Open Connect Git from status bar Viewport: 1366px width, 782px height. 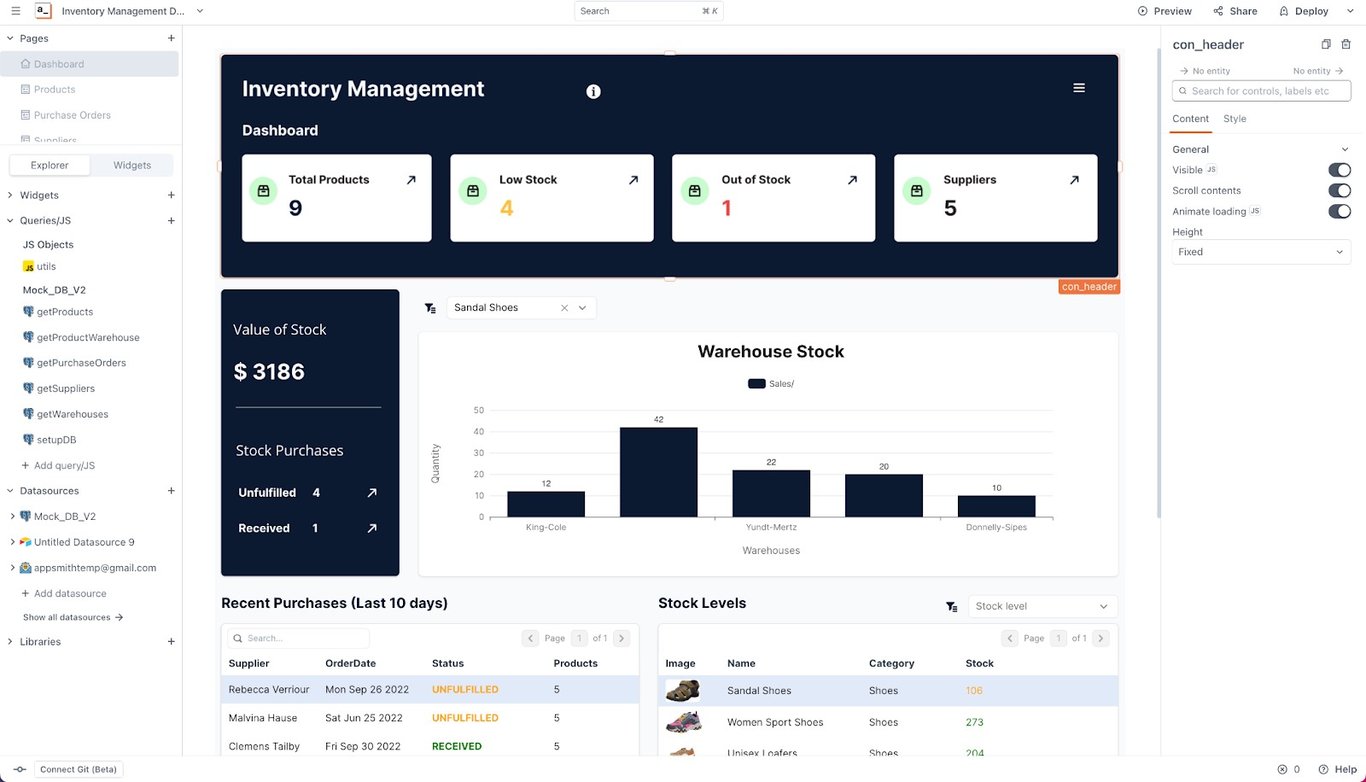[x=78, y=769]
